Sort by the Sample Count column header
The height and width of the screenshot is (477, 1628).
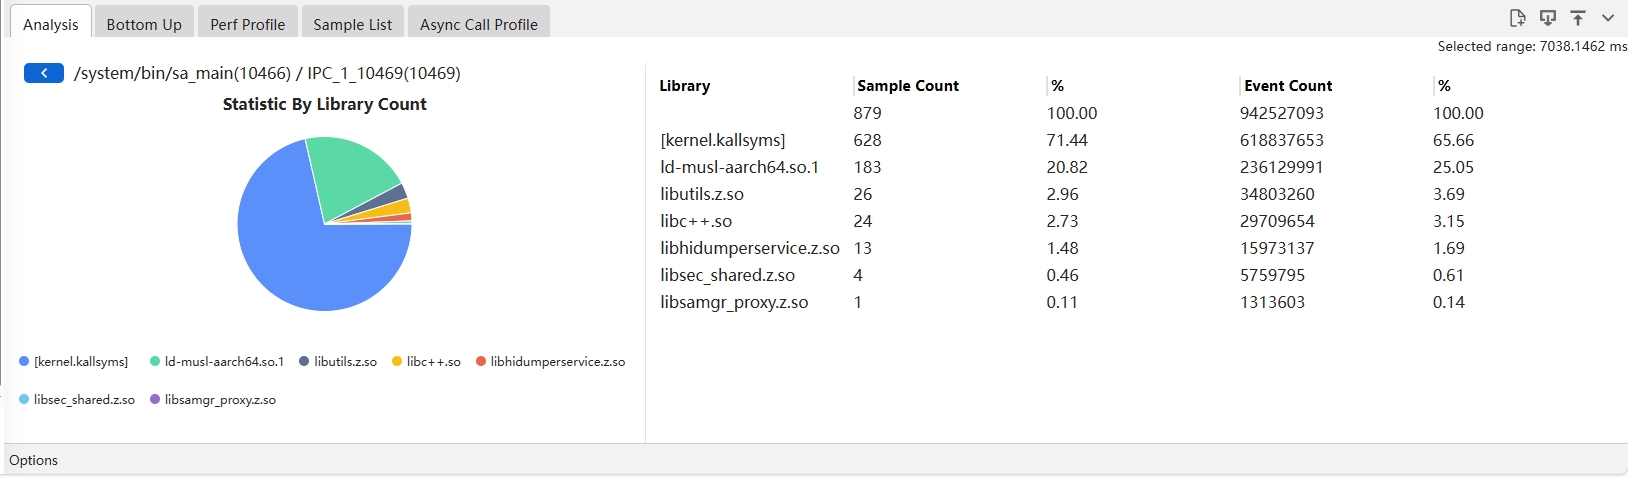pos(908,86)
